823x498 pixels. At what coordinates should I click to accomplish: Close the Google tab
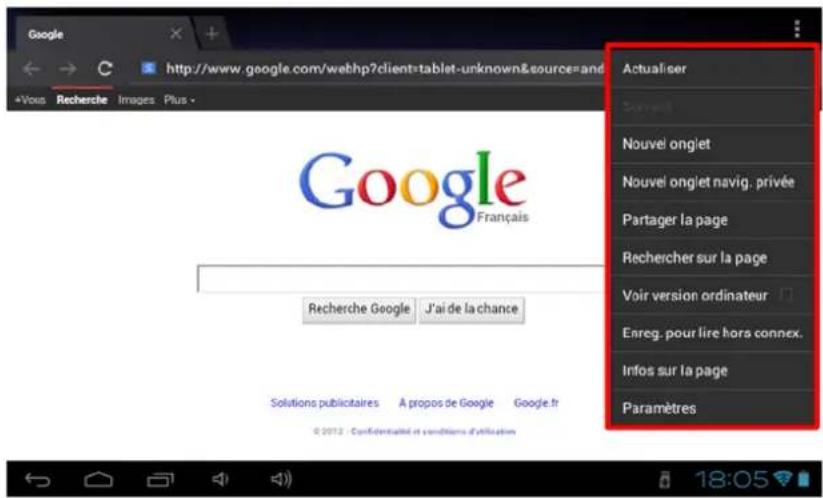click(176, 34)
